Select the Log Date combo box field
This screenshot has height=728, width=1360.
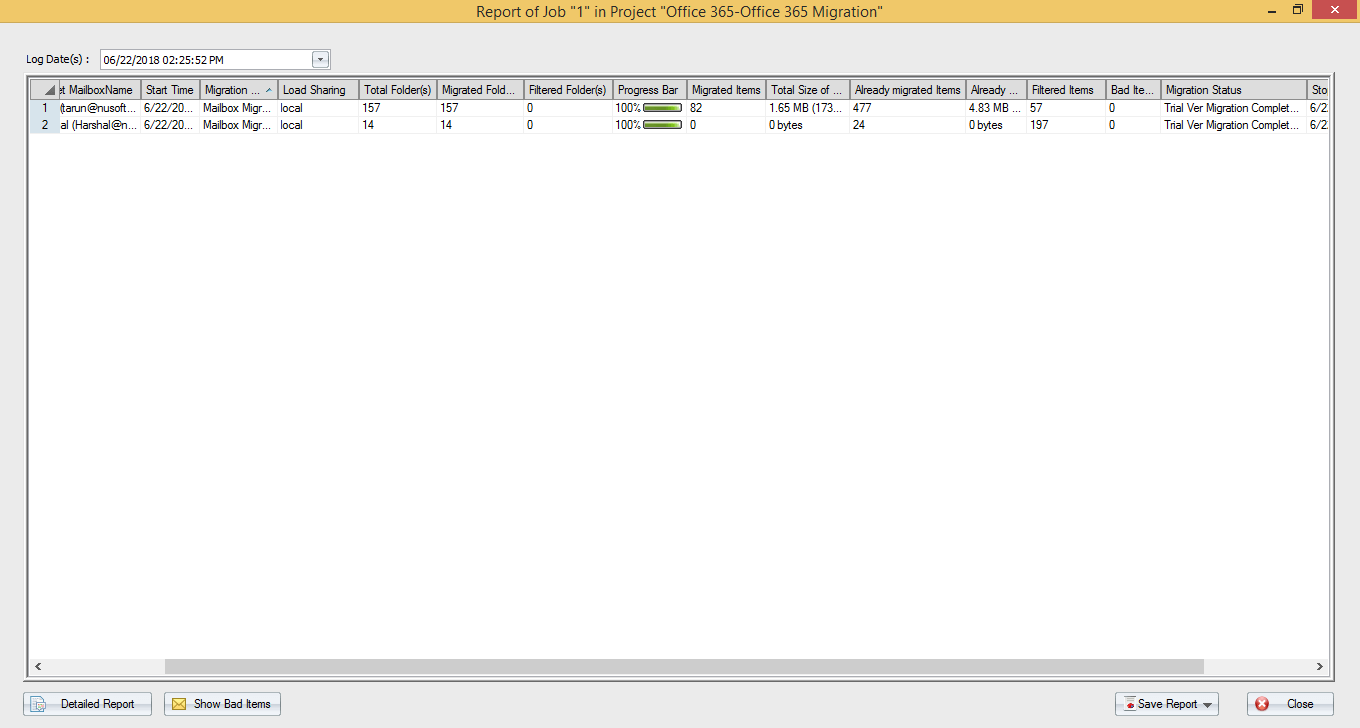[215, 59]
